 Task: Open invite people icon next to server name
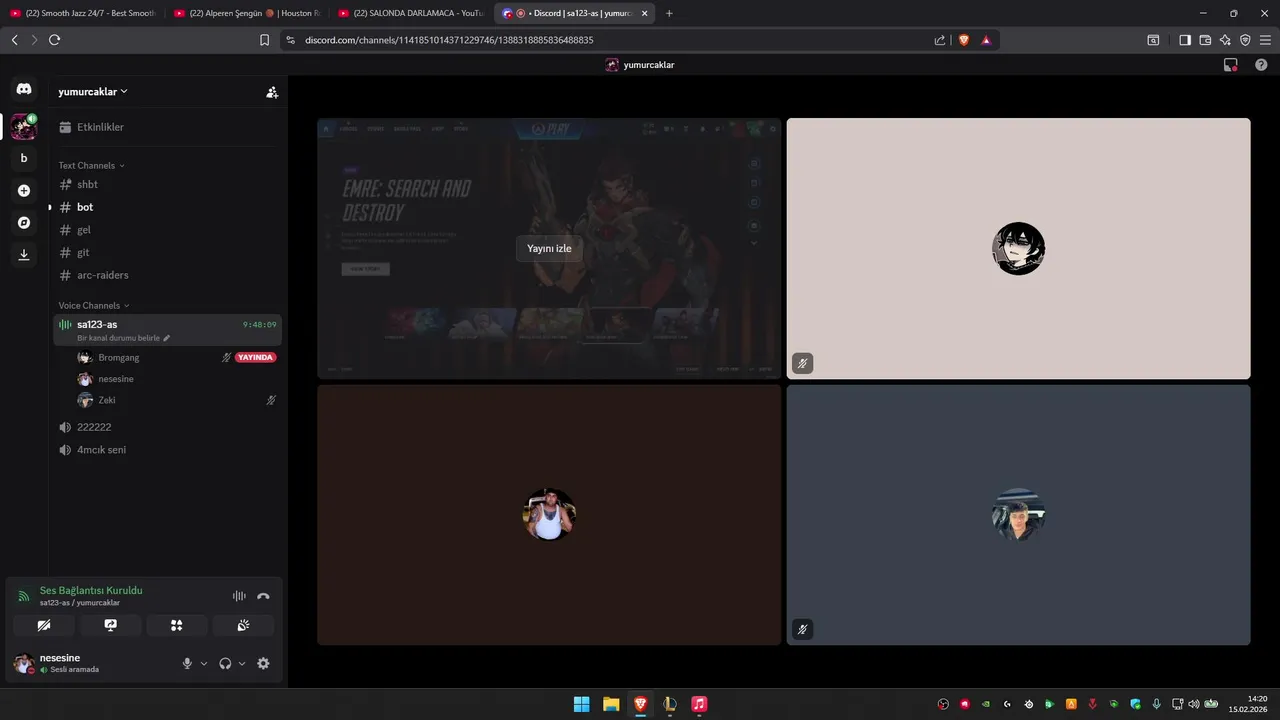click(x=272, y=92)
